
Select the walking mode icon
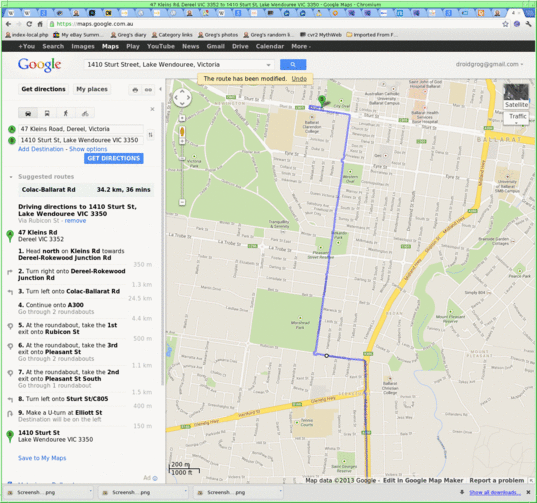66,113
